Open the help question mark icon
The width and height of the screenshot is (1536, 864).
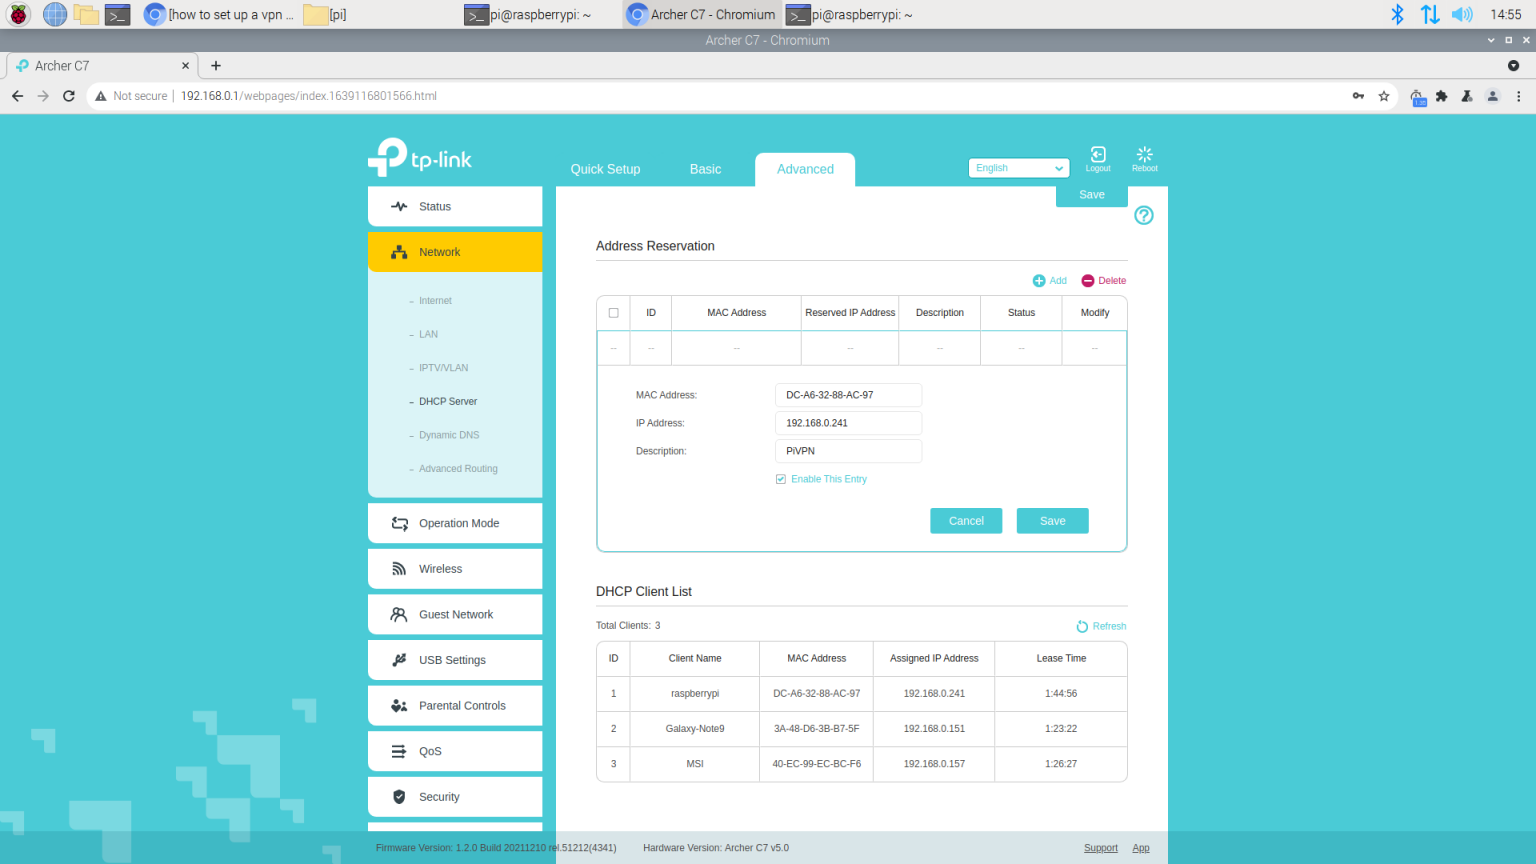(1143, 215)
